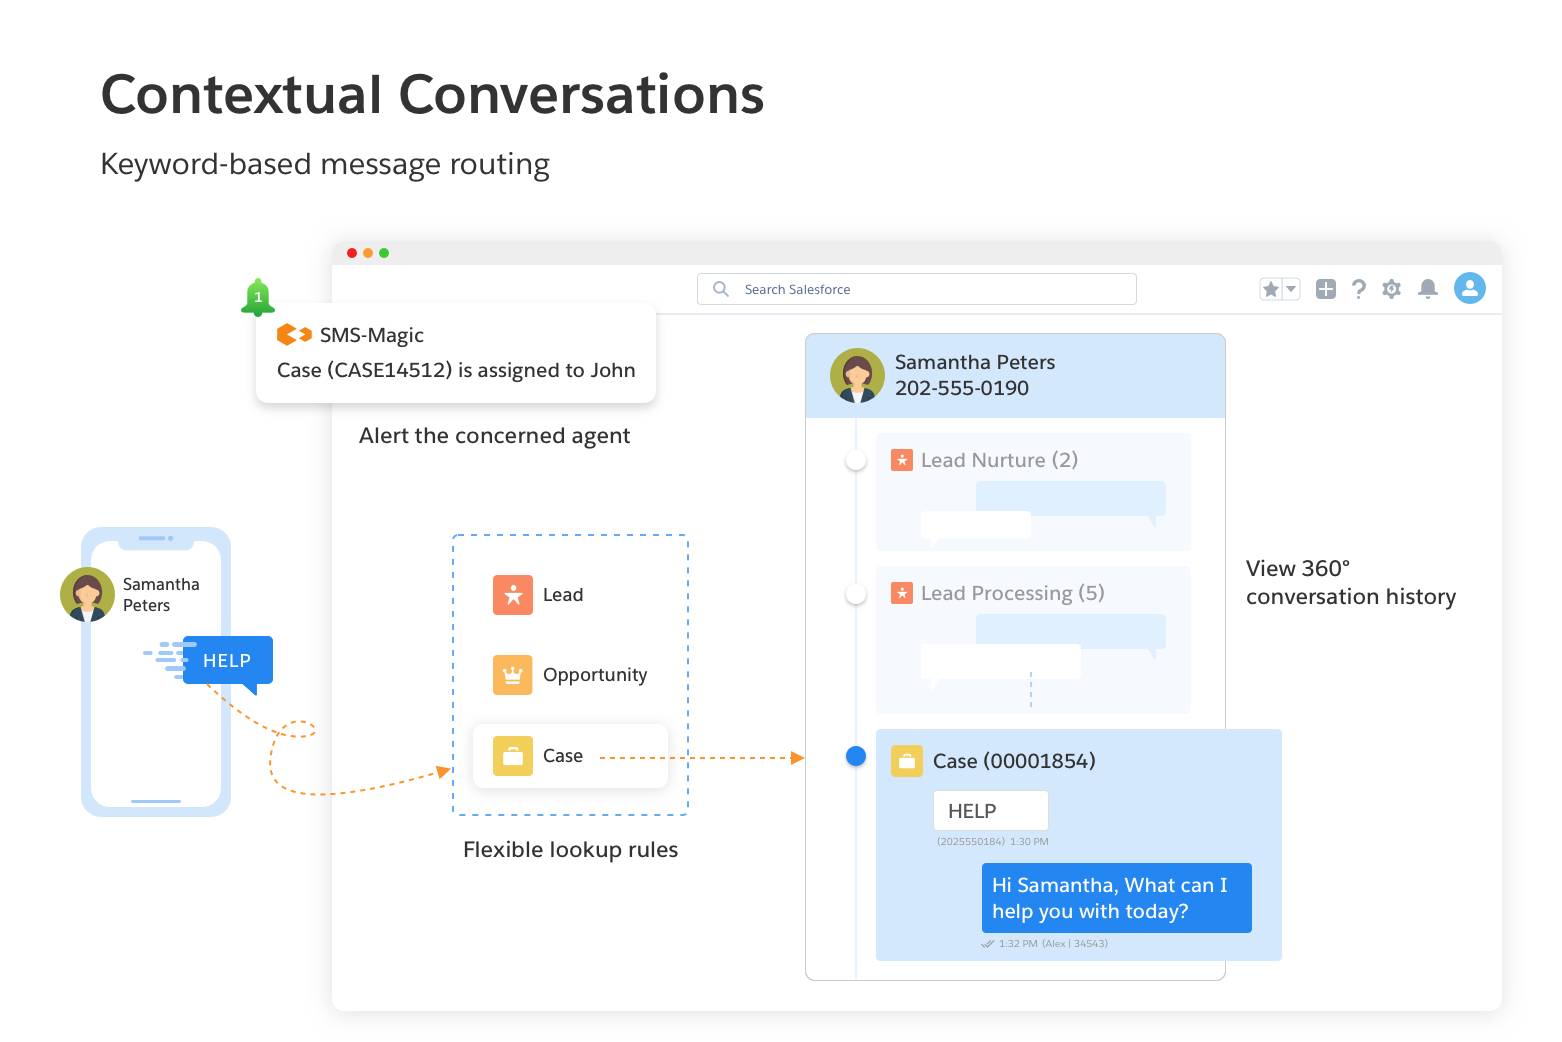Image resolution: width=1562 pixels, height=1042 pixels.
Task: Open the Lead Processing (5) conversation
Action: (1033, 640)
